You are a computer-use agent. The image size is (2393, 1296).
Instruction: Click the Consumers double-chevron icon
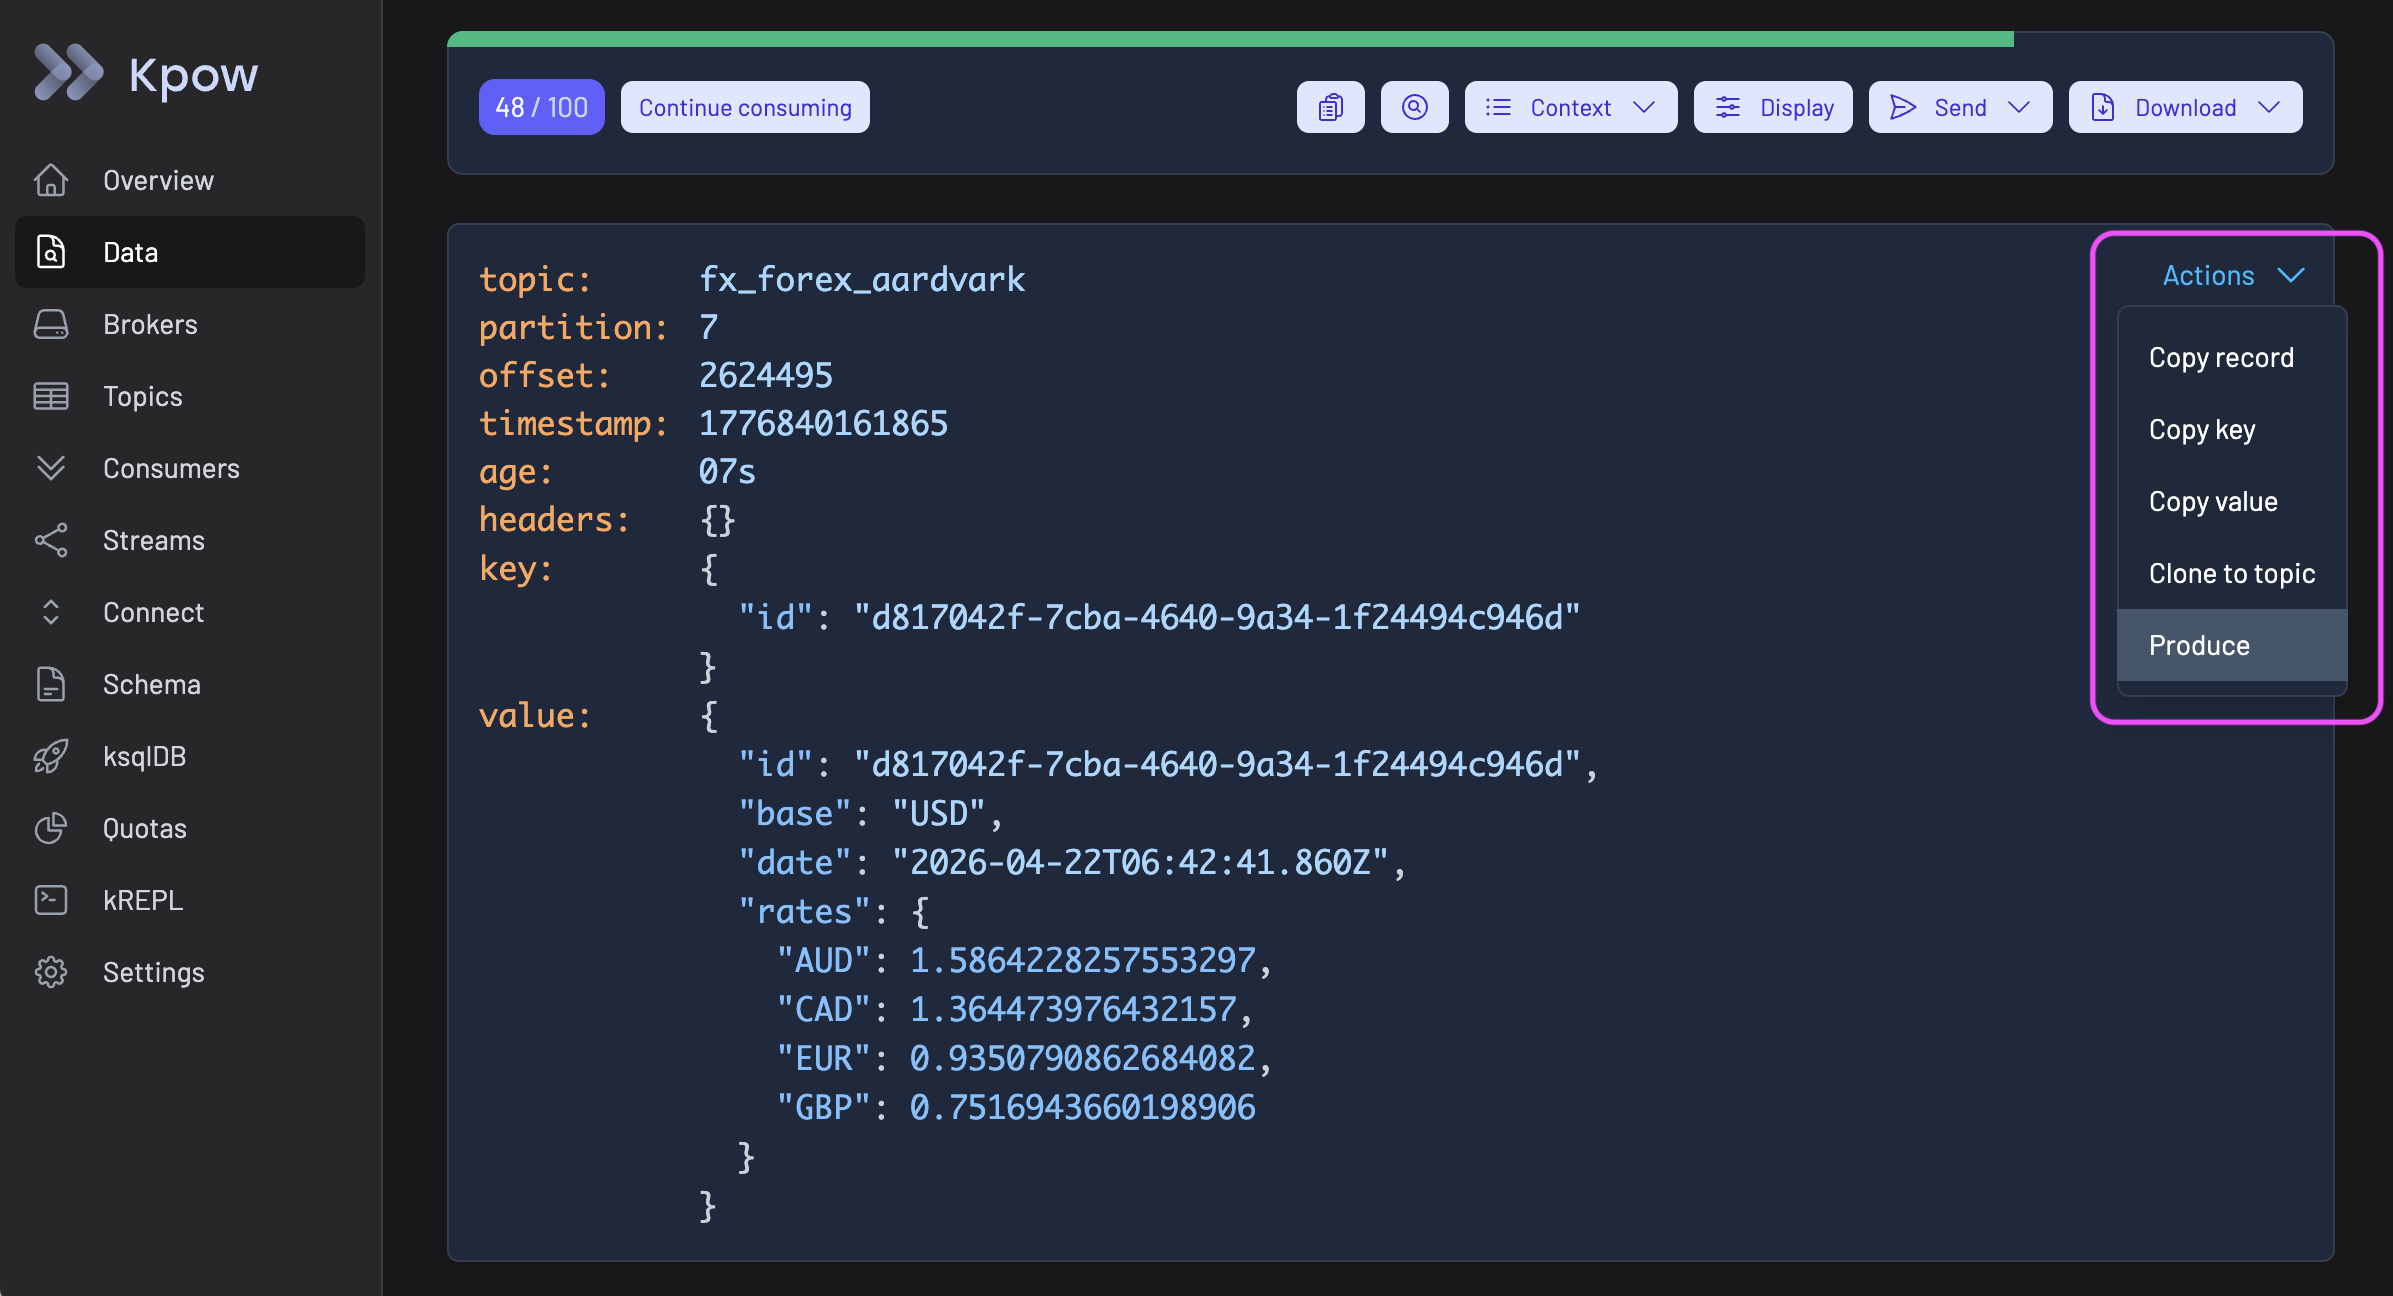coord(51,468)
